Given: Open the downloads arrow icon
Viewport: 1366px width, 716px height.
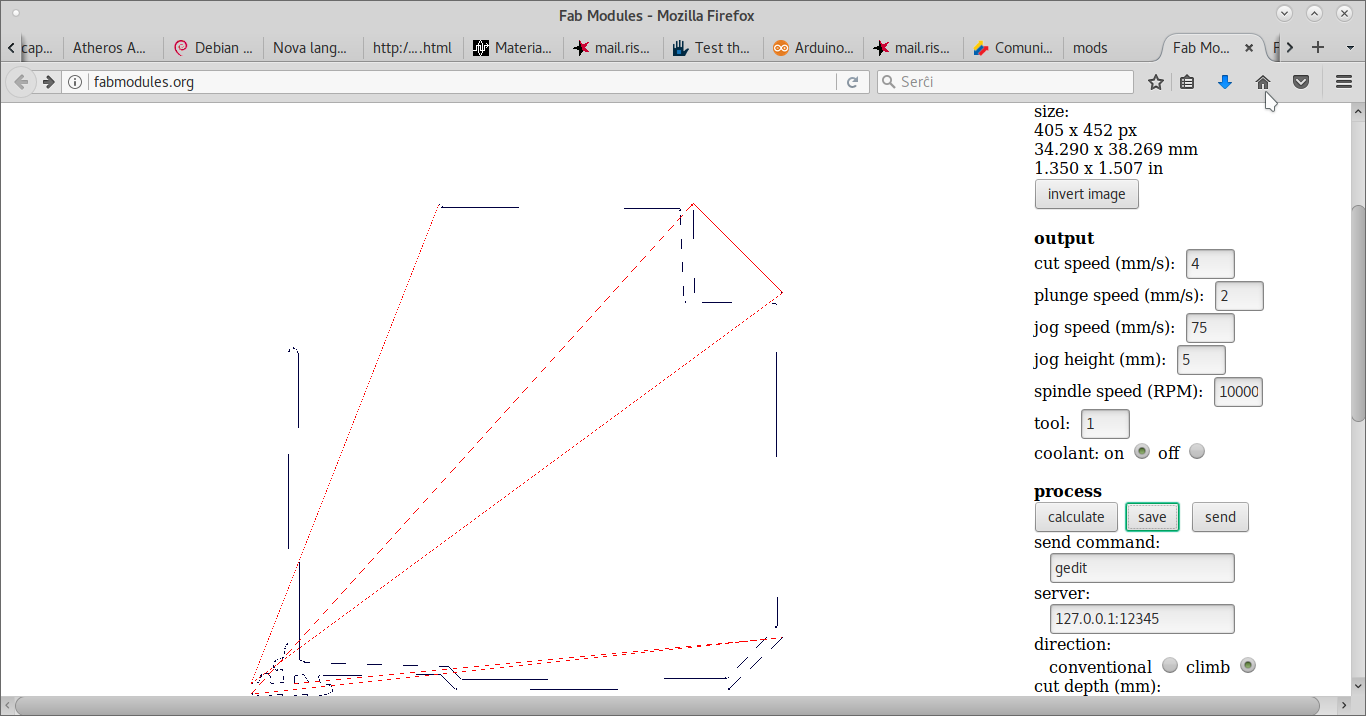Looking at the screenshot, I should point(1225,82).
